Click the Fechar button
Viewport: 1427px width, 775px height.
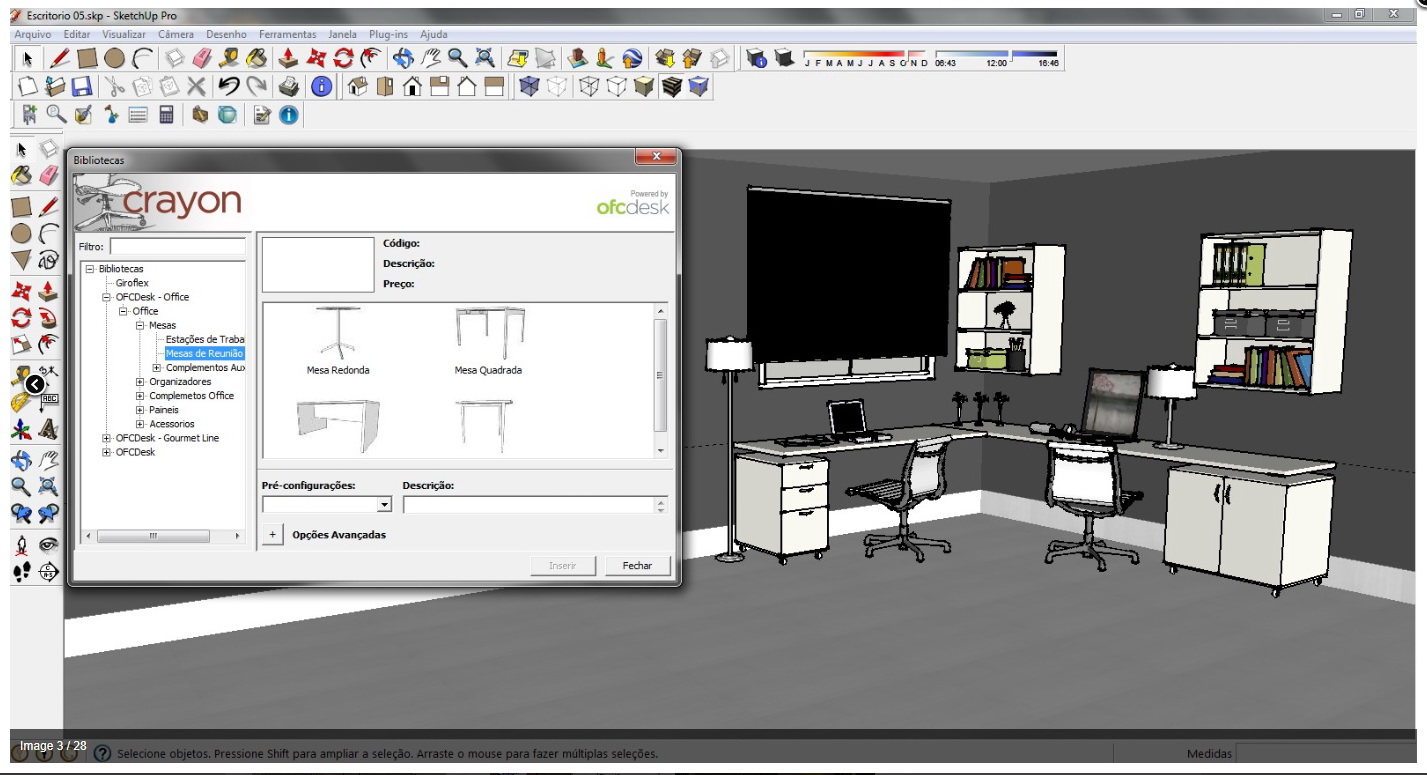coord(636,565)
